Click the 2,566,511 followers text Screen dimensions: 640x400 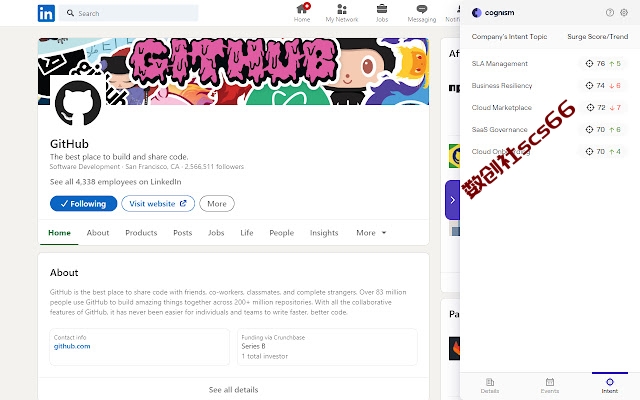[214, 167]
